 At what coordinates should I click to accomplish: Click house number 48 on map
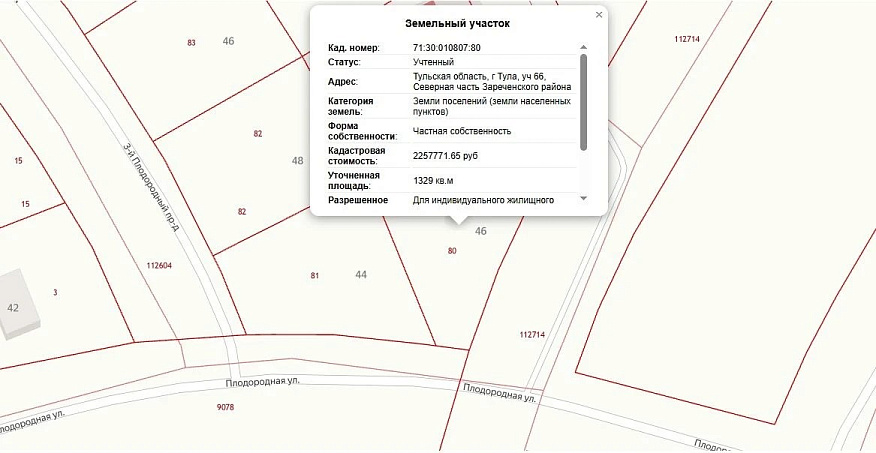pyautogui.click(x=297, y=161)
